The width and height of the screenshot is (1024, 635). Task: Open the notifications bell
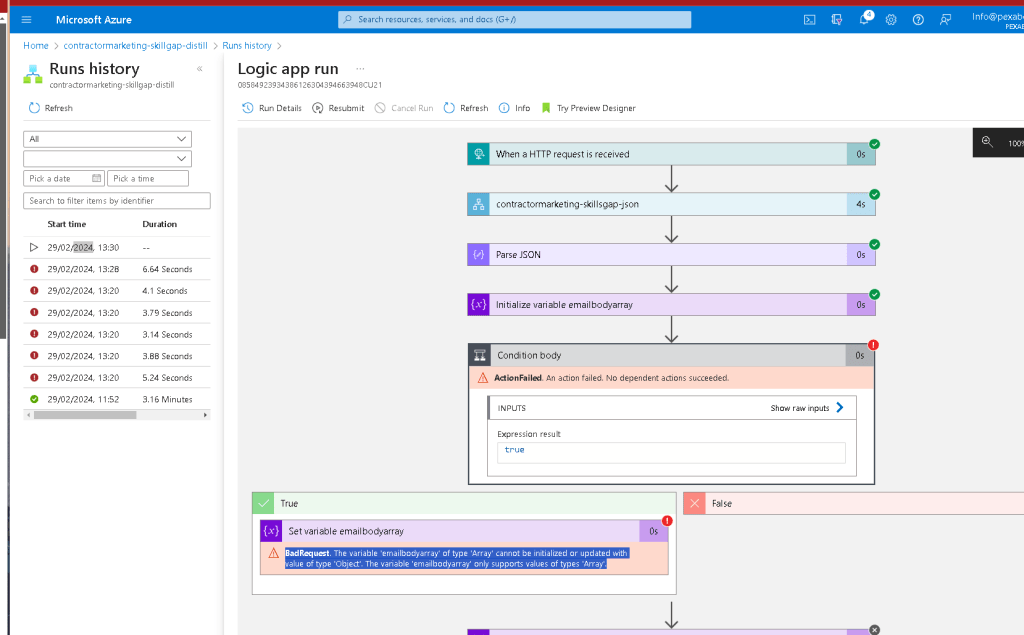(865, 19)
